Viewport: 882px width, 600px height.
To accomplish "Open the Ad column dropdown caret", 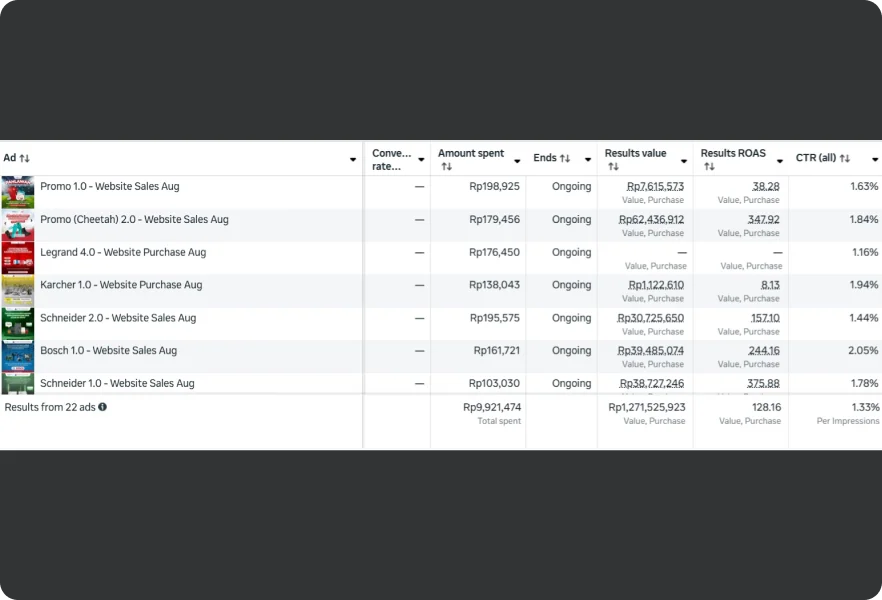I will (353, 160).
